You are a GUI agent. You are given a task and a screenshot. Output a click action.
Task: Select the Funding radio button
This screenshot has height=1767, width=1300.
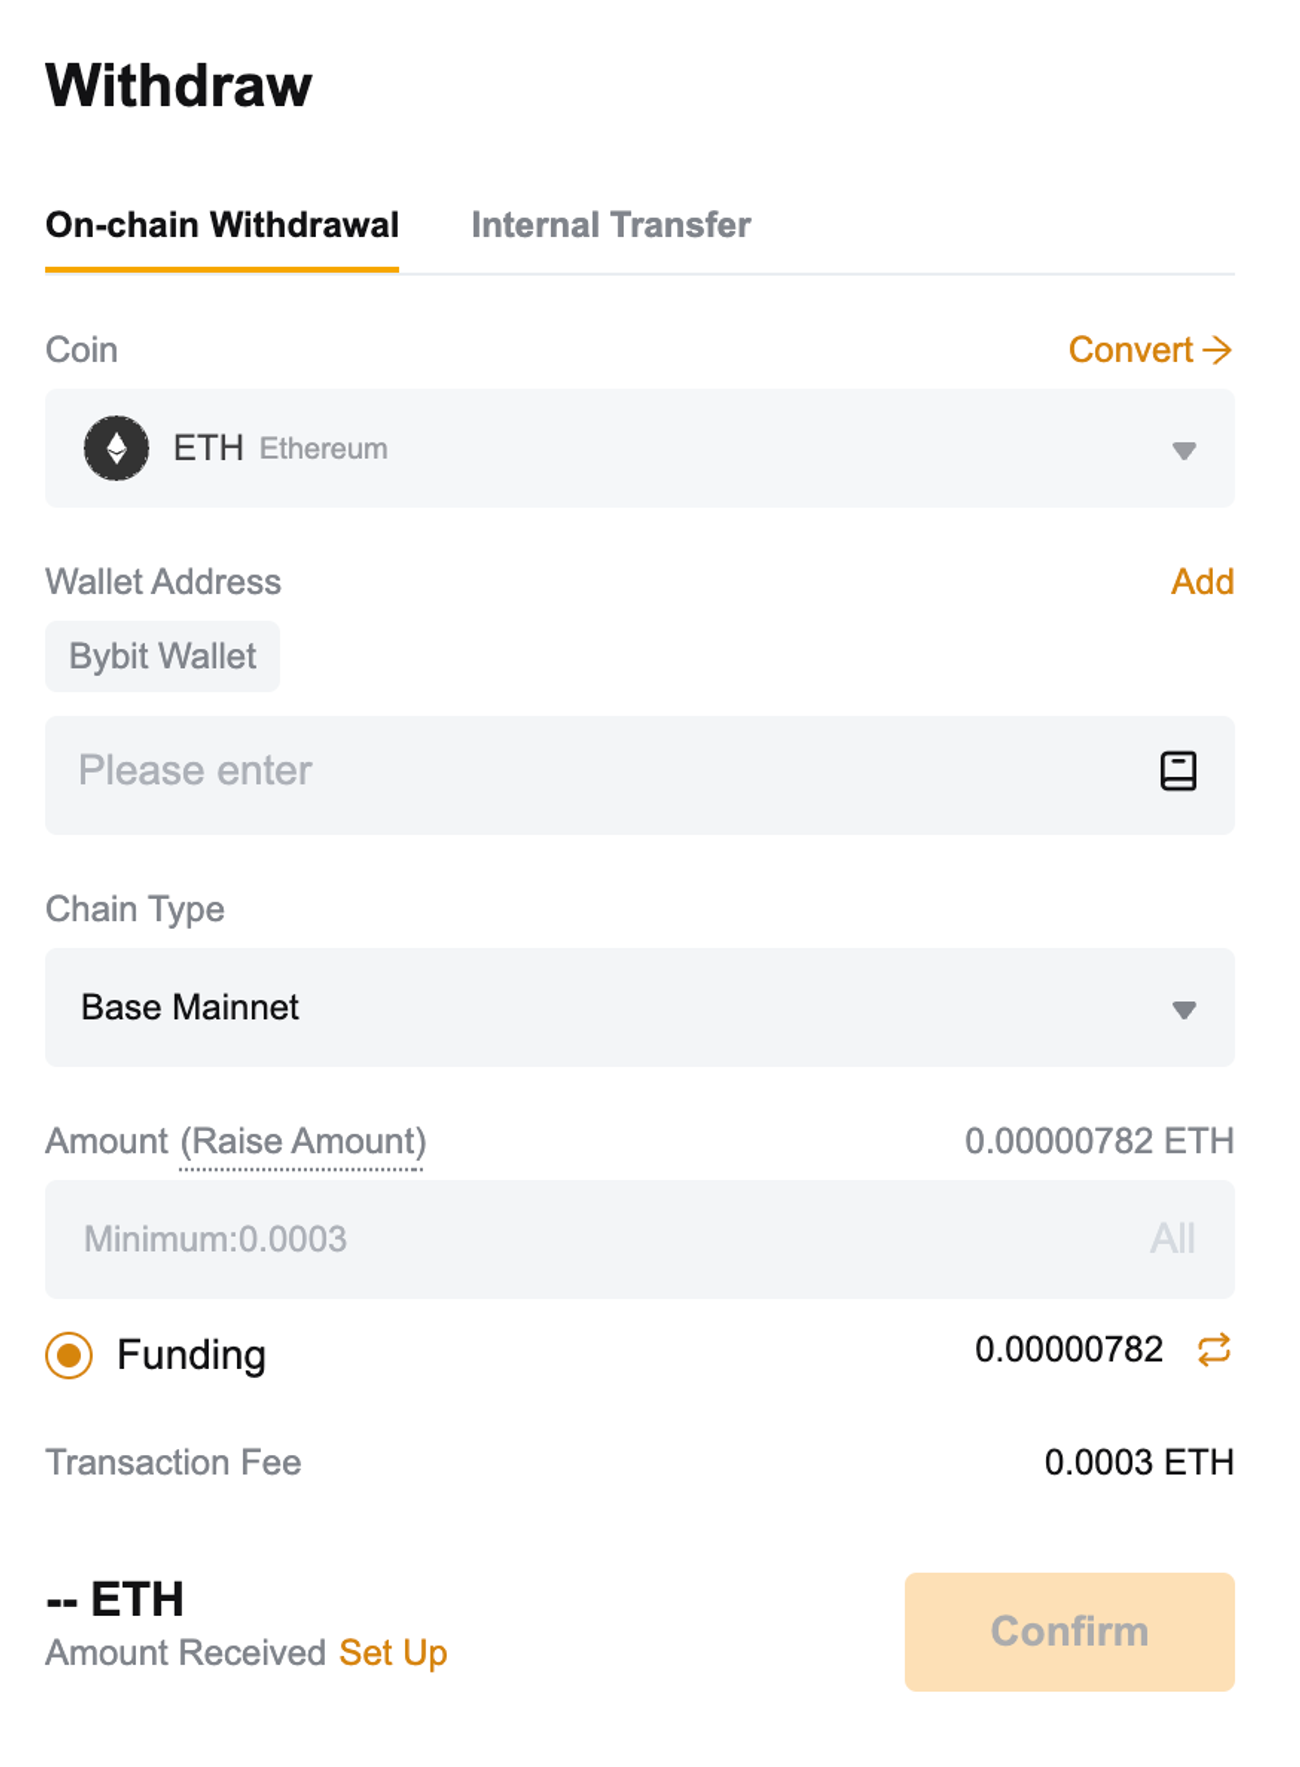pyautogui.click(x=69, y=1355)
